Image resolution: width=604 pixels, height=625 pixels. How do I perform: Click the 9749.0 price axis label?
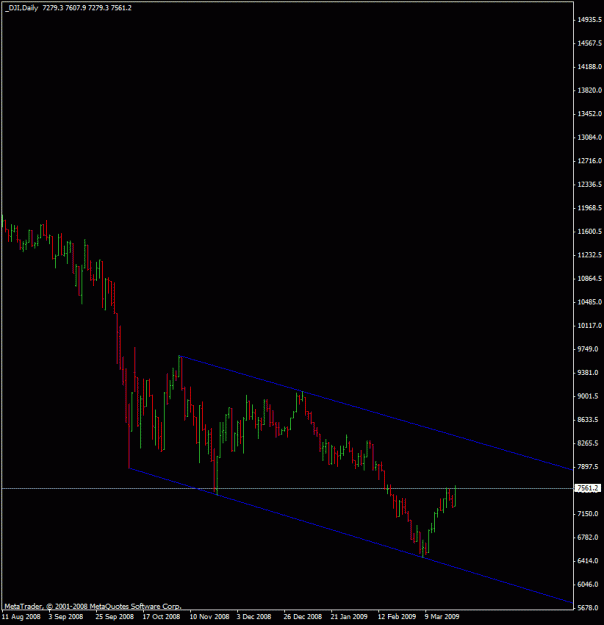588,349
